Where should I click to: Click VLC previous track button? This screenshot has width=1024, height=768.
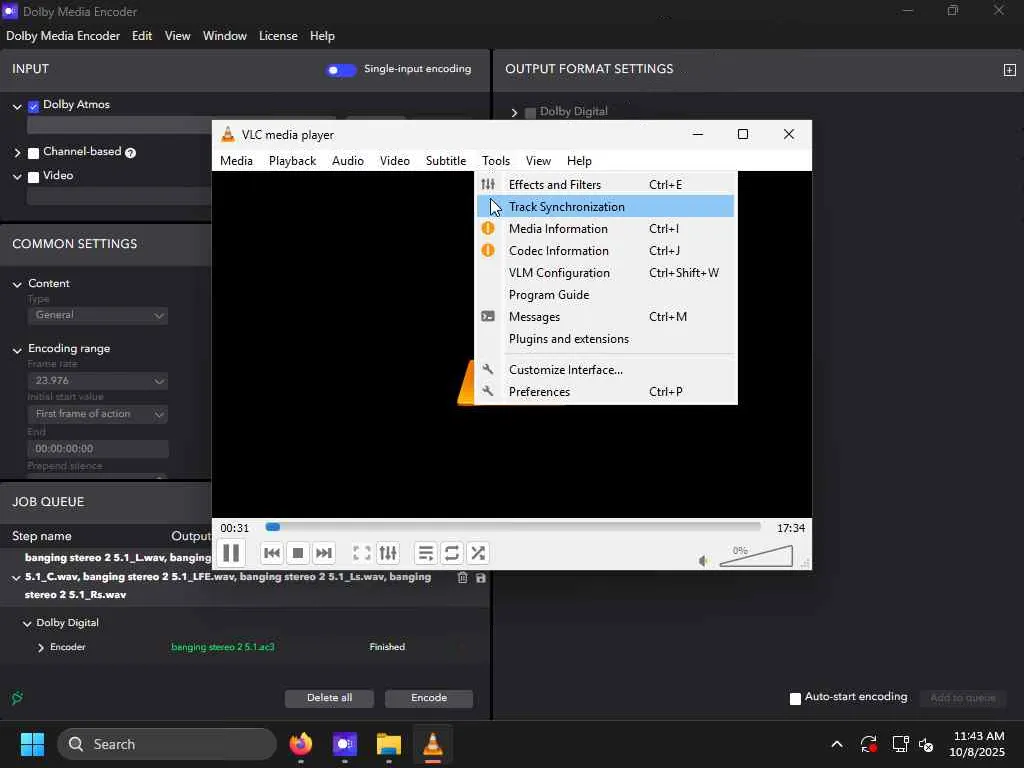[272, 553]
